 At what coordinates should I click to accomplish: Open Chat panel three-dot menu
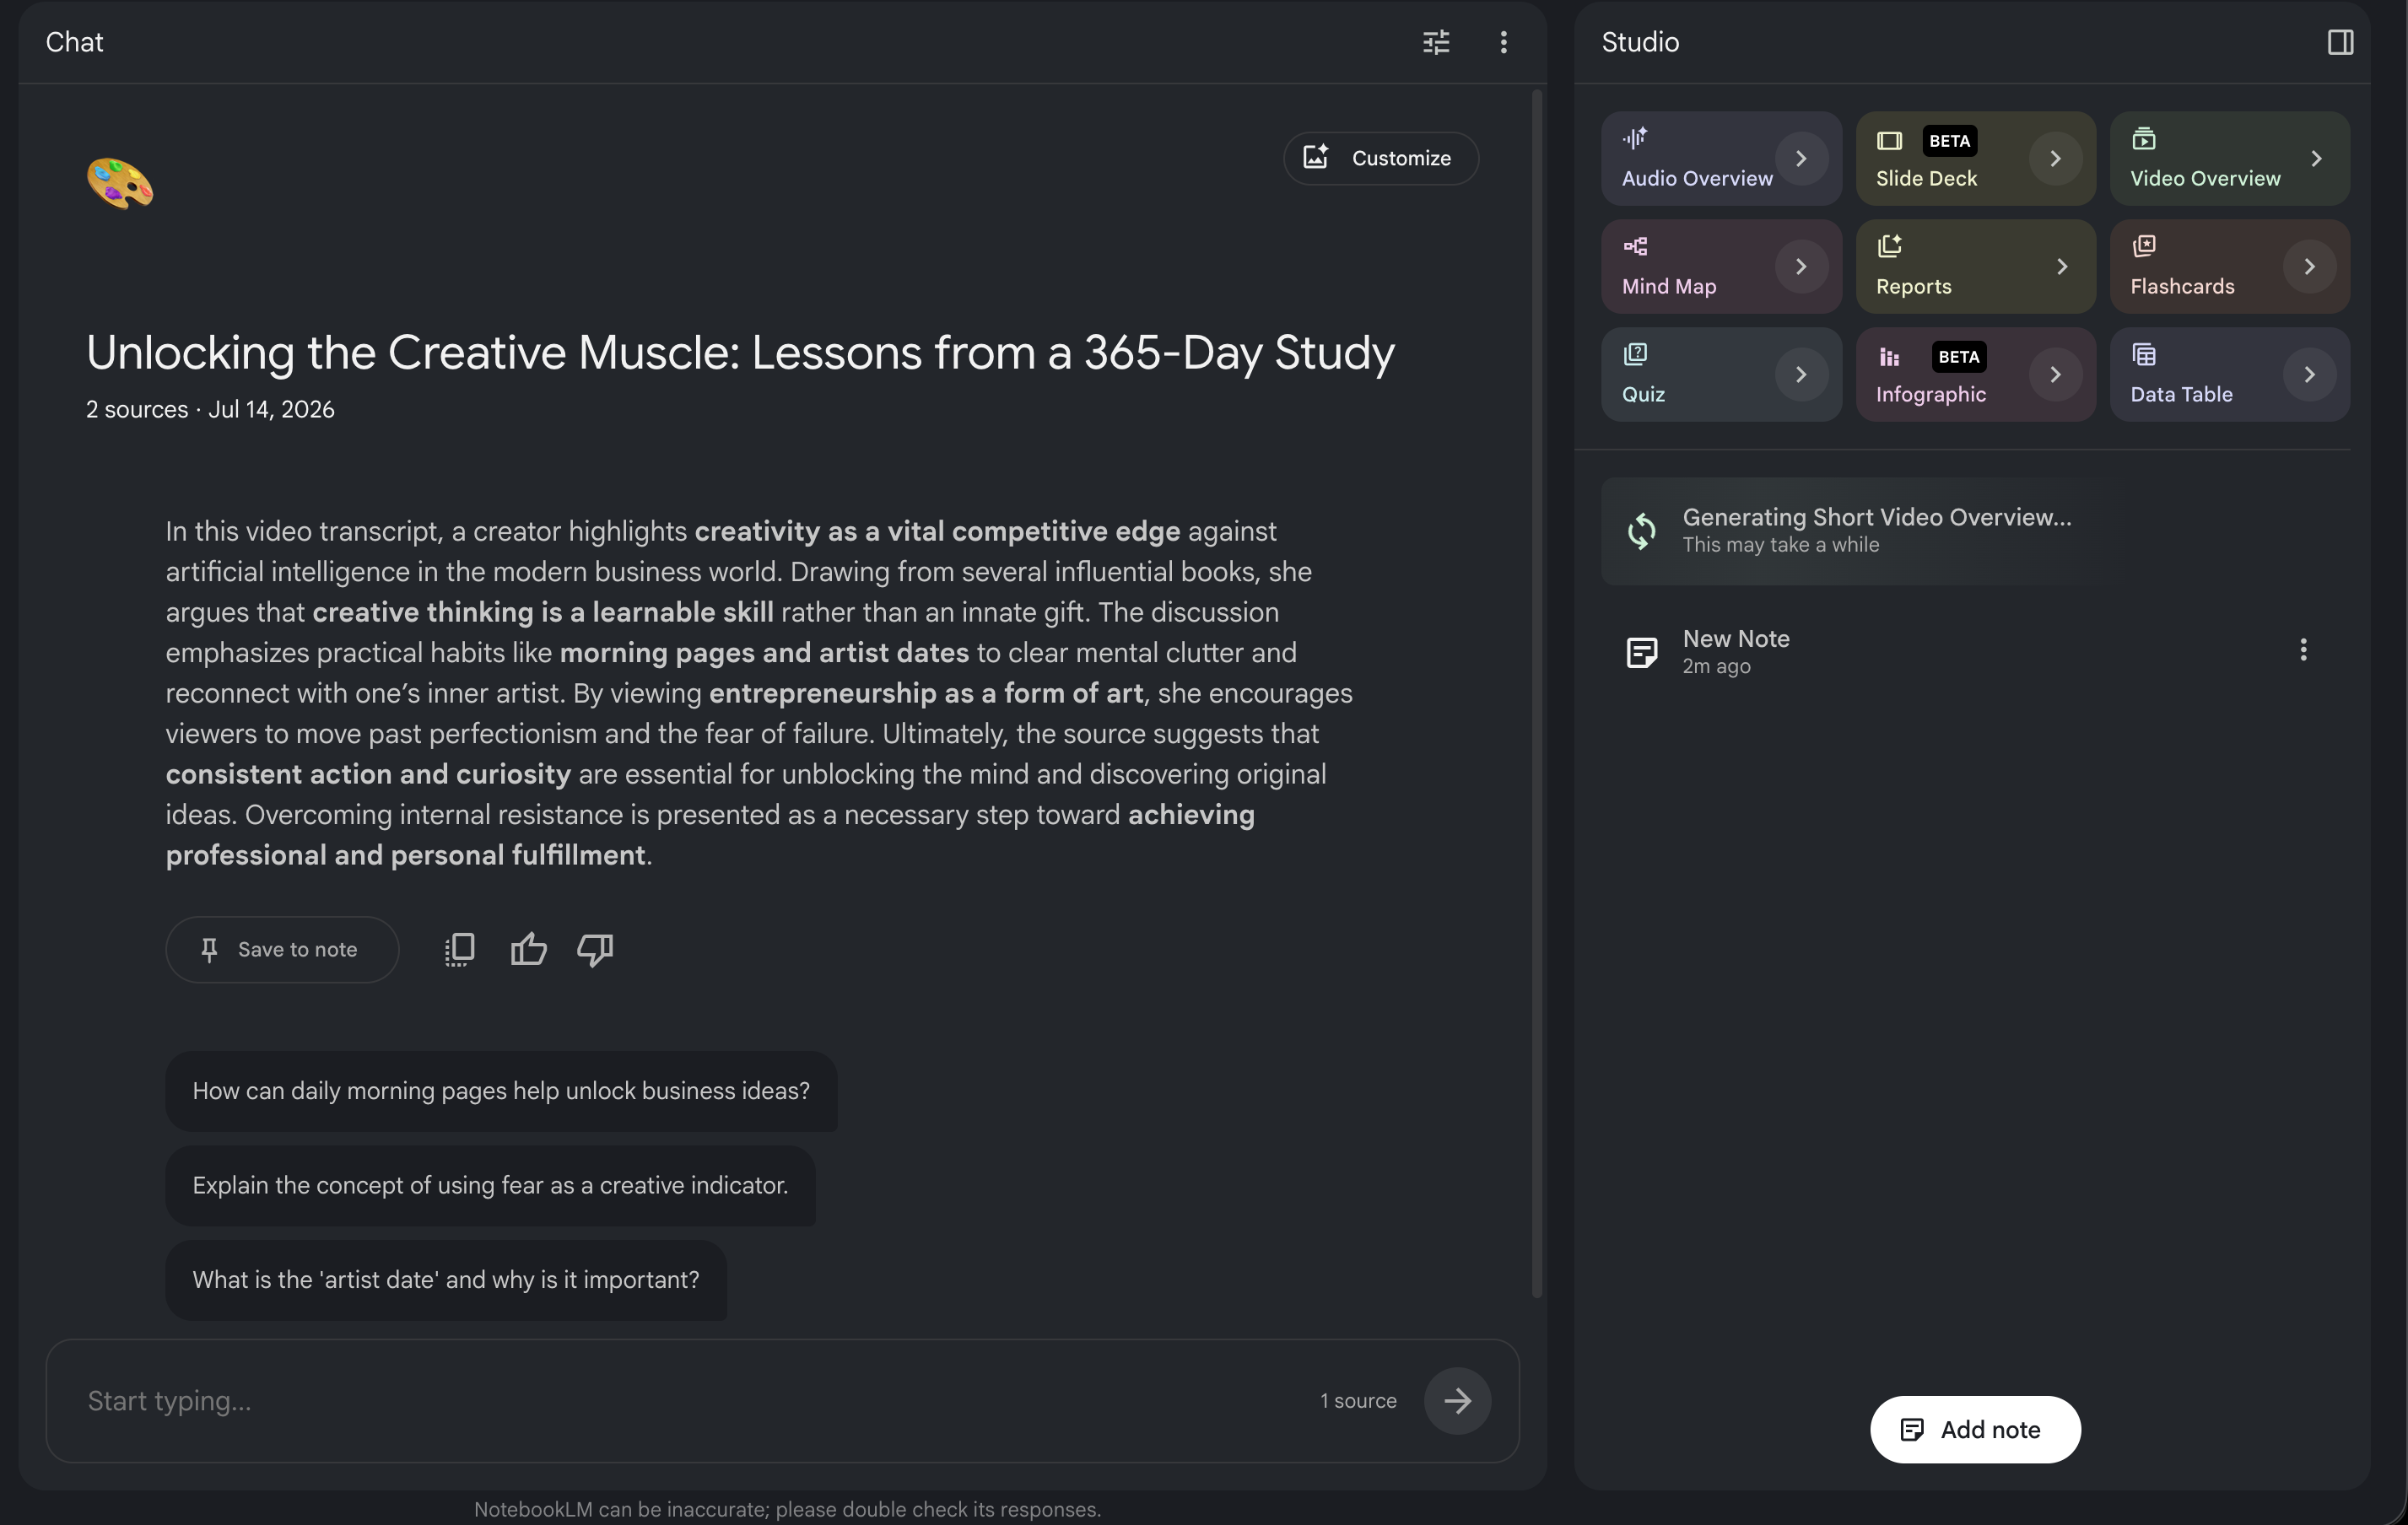tap(1503, 42)
